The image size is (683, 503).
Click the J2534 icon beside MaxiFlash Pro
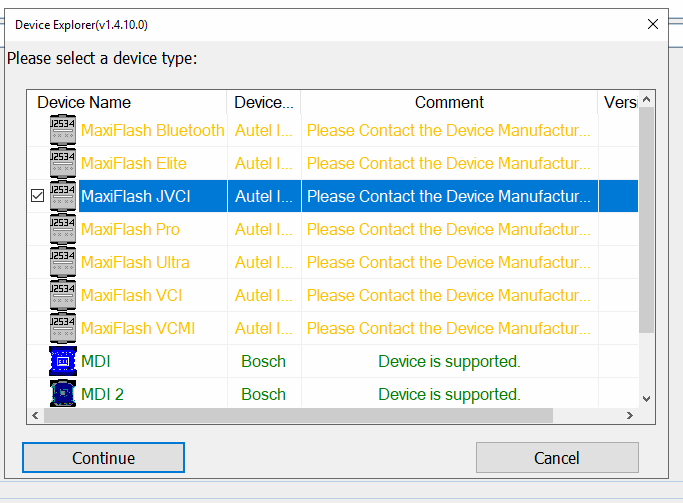point(62,229)
